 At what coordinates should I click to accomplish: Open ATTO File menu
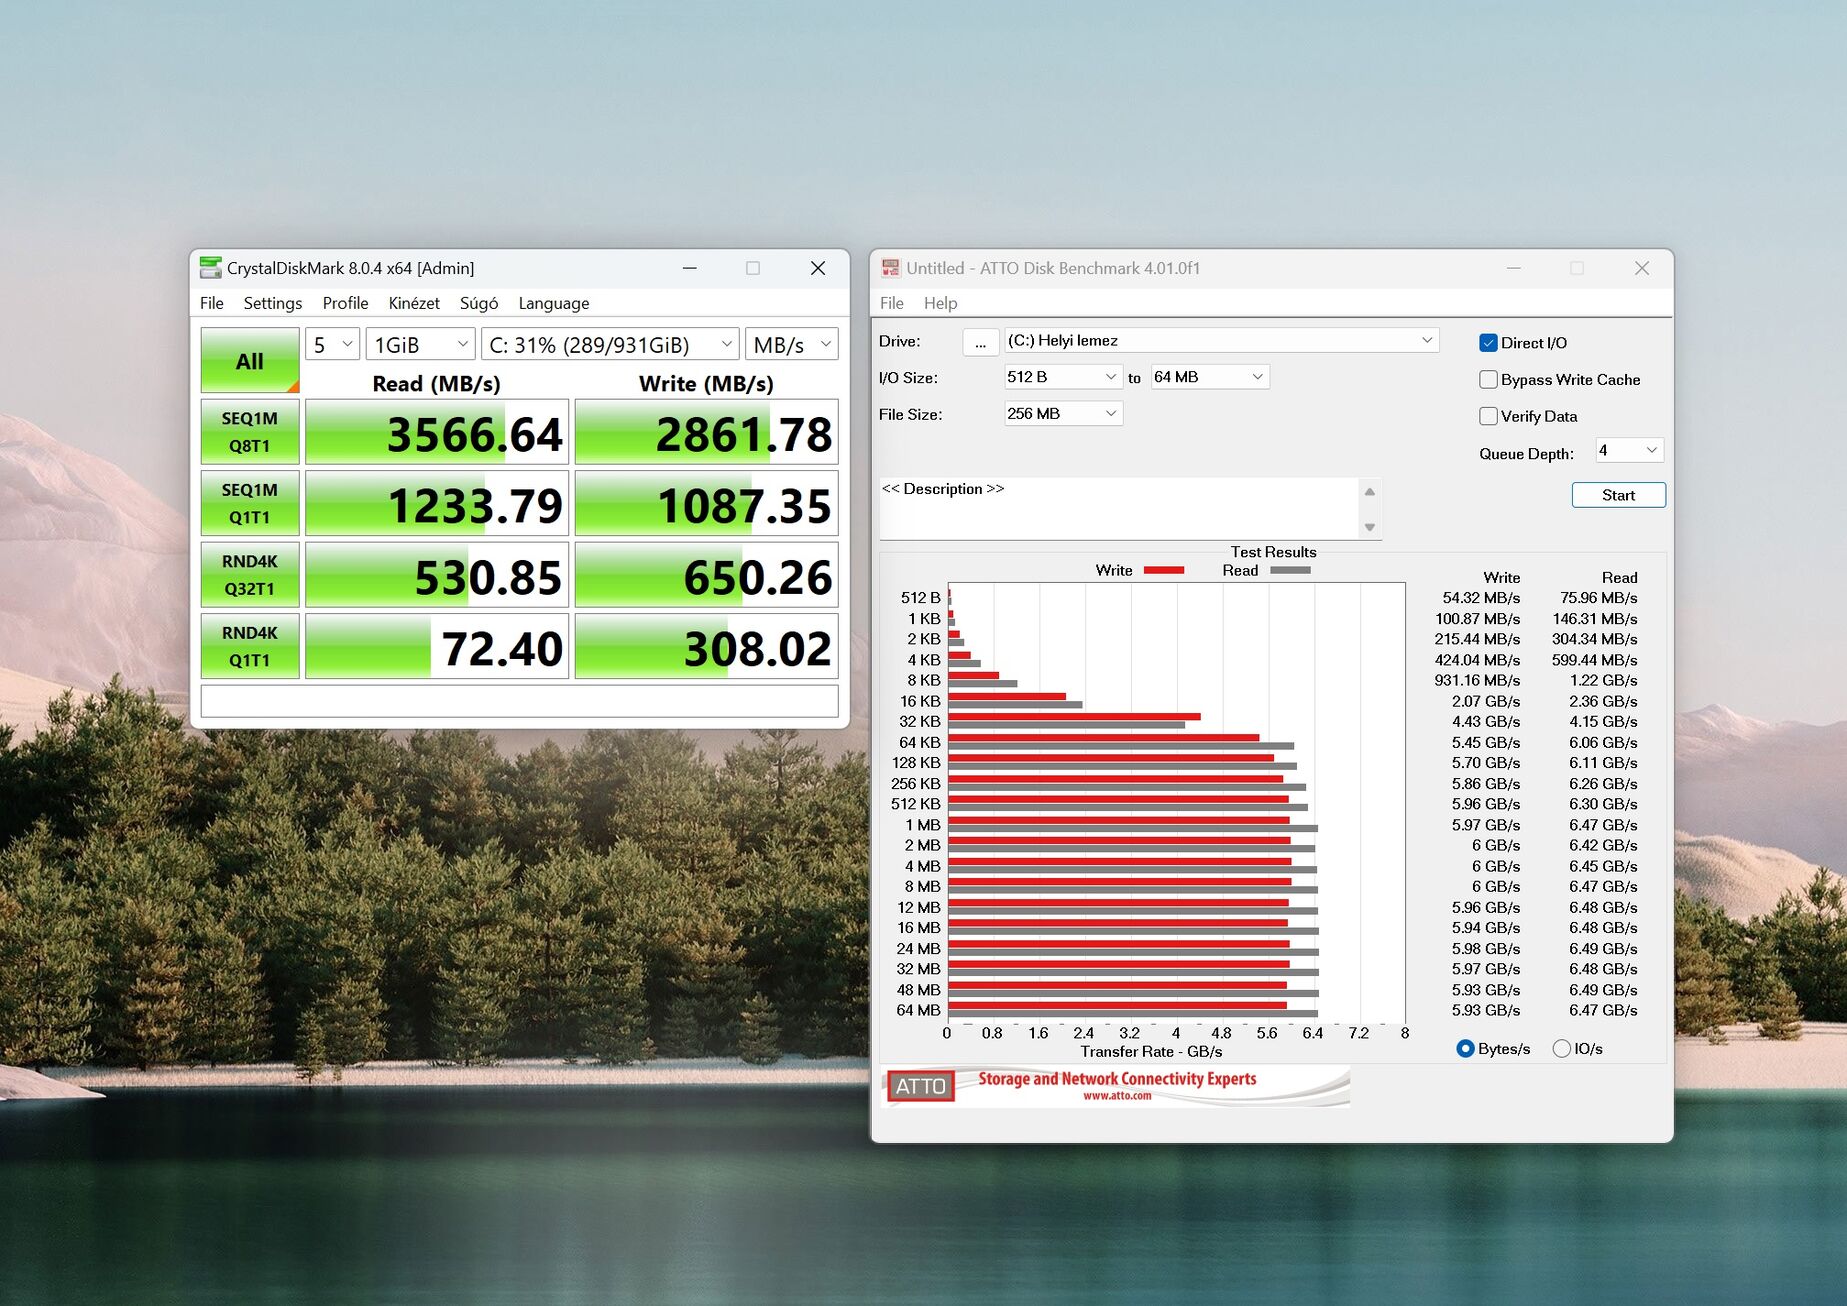[892, 303]
